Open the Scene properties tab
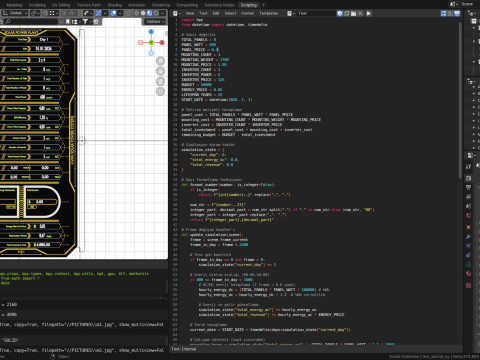The image size is (480, 360). 468,206
